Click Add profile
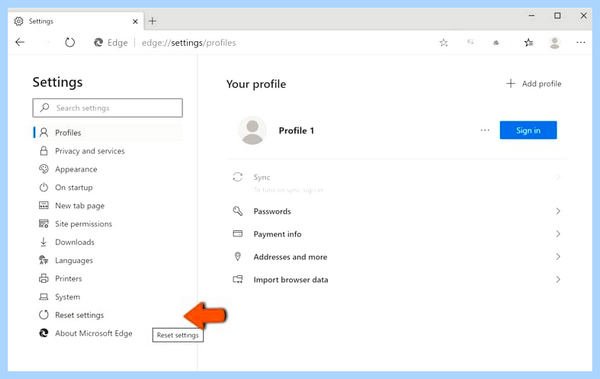This screenshot has height=379, width=600. coord(534,83)
